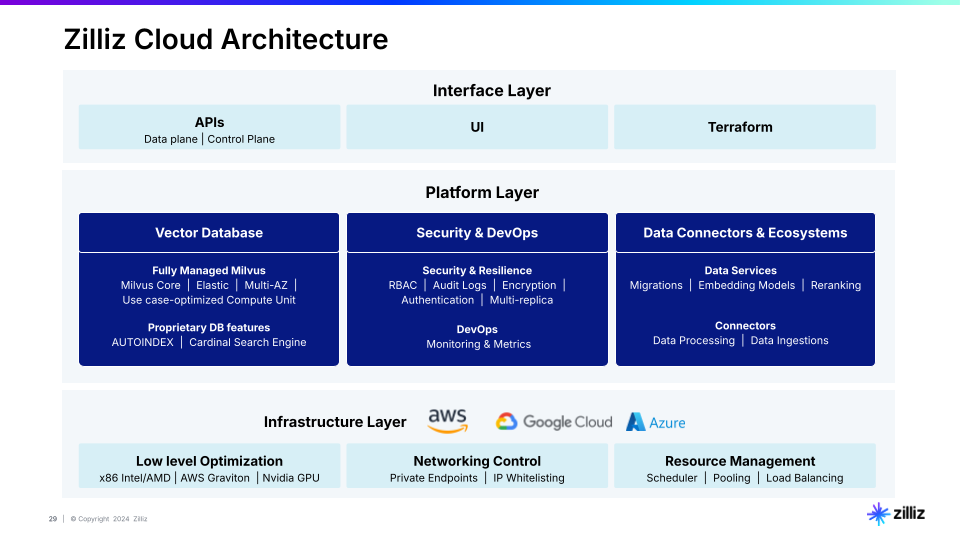The width and height of the screenshot is (960, 540).
Task: Click 'Monitoring & Metrics' text
Action: [x=478, y=344]
